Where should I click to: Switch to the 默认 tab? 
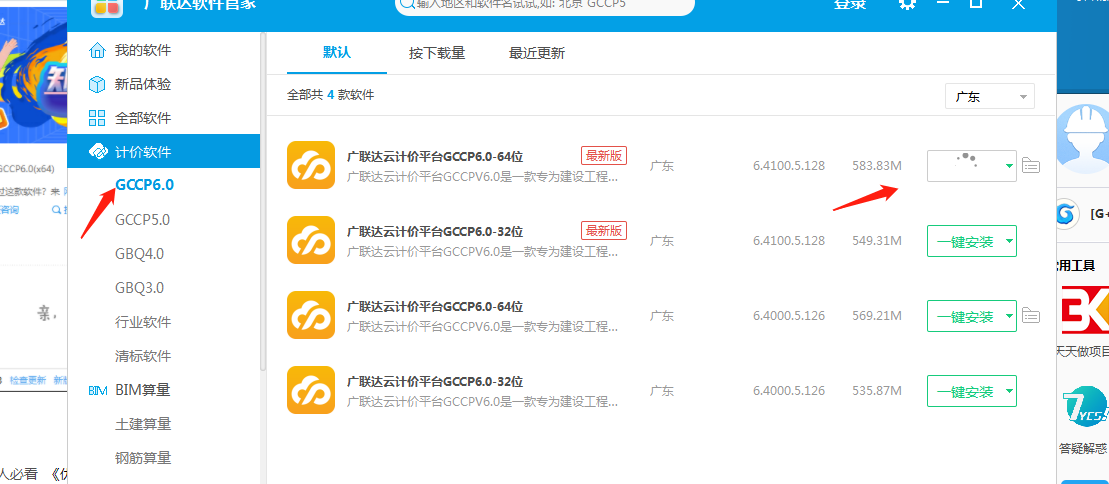tap(337, 52)
